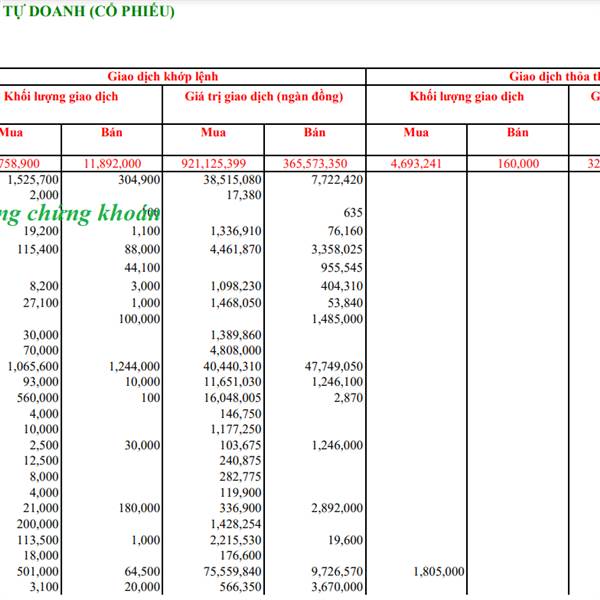Click value 2,892,000
Viewport: 600px width, 600px height.
click(x=337, y=508)
